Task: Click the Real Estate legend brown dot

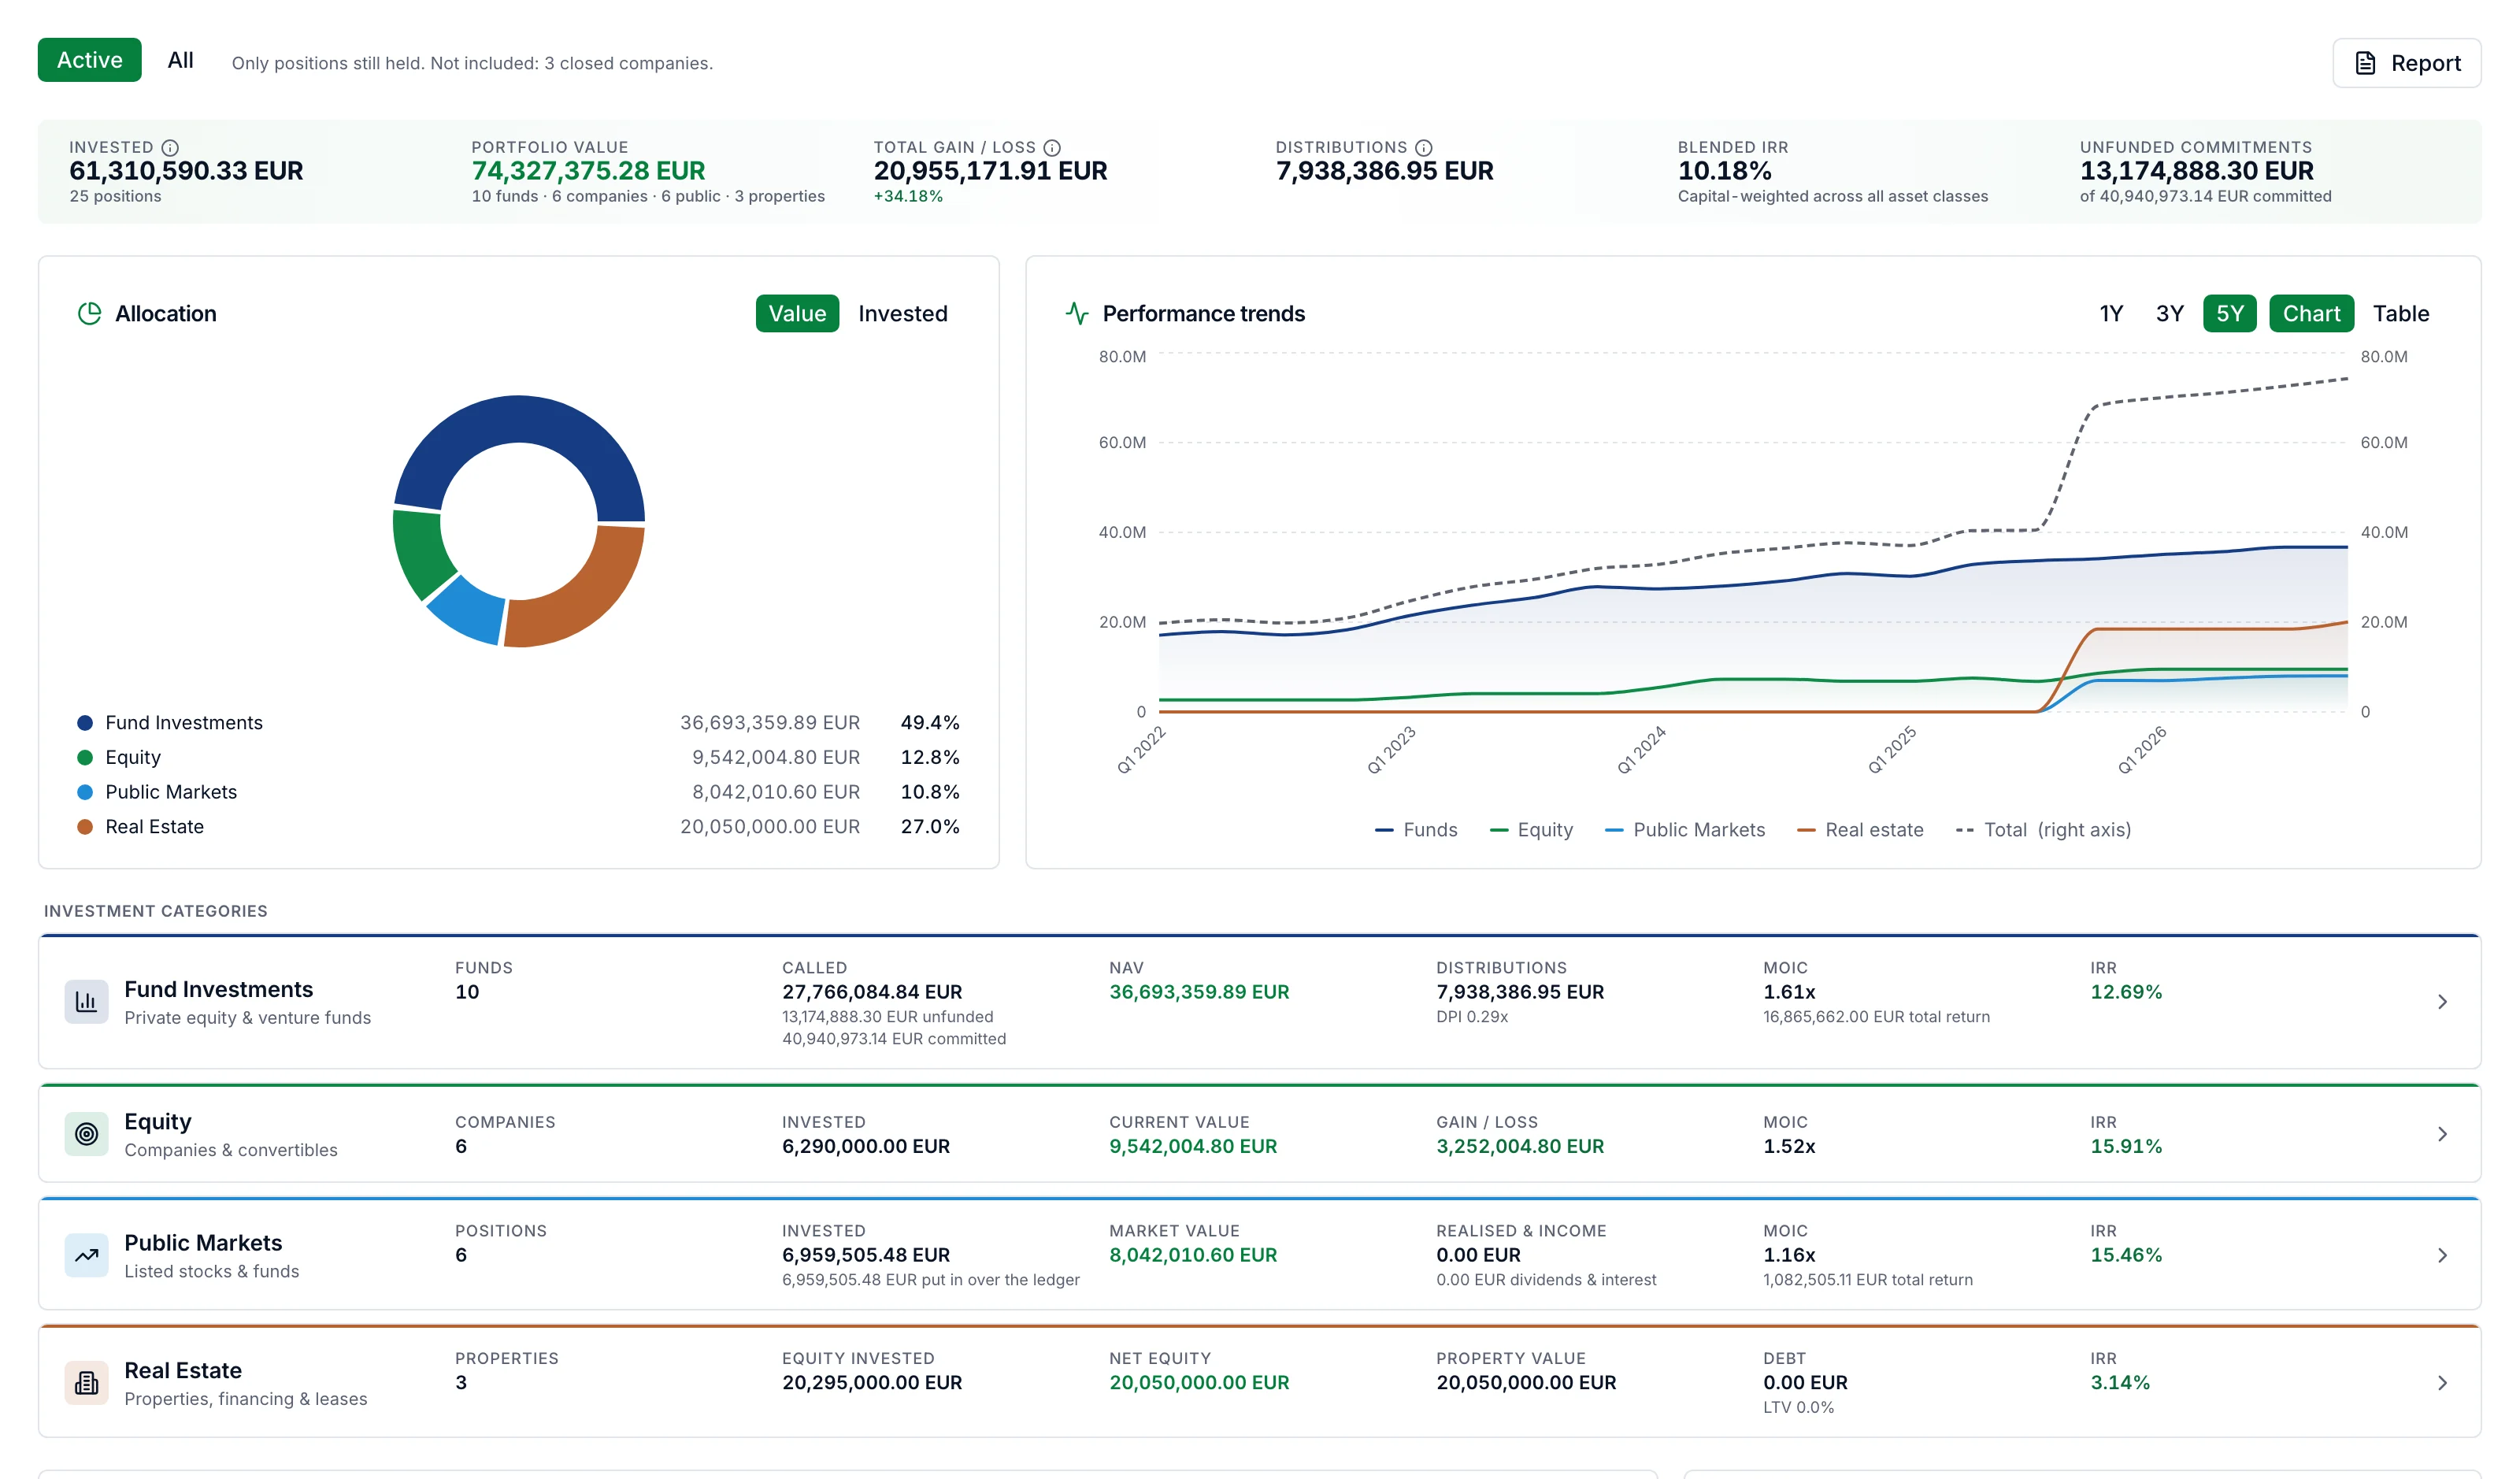Action: click(85, 827)
